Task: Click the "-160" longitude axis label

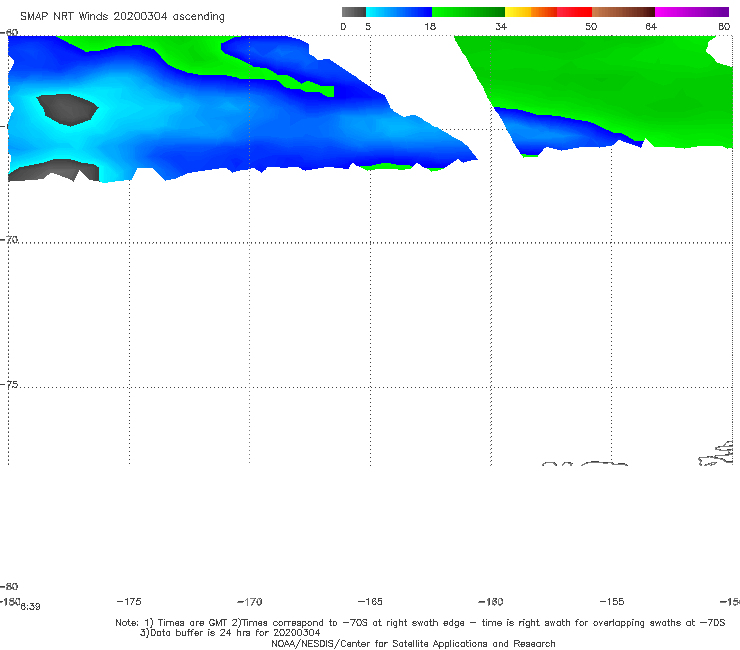Action: (491, 602)
